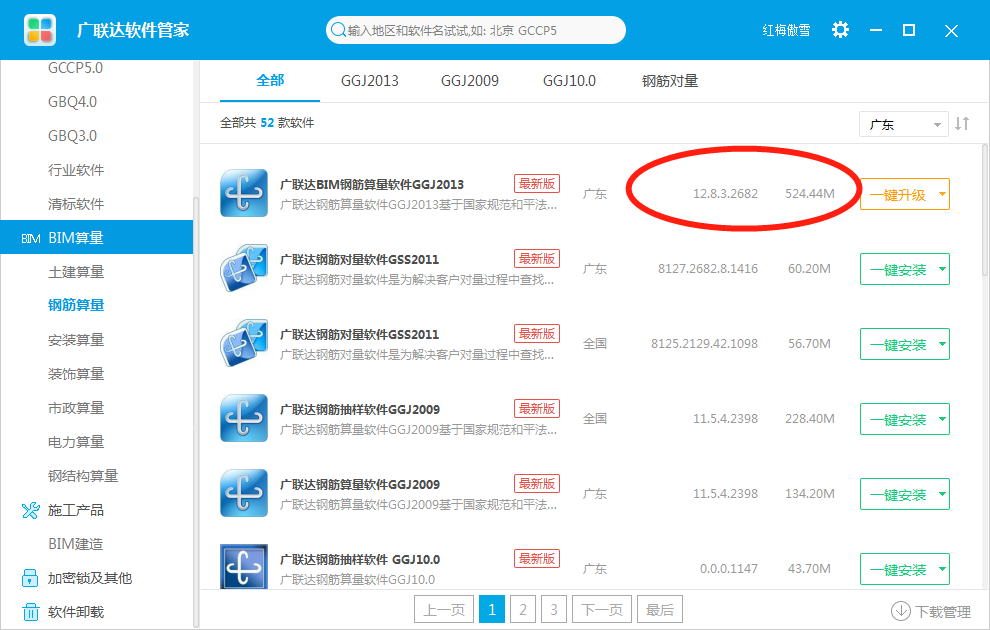Open settings via the gear icon
990x630 pixels.
point(840,30)
